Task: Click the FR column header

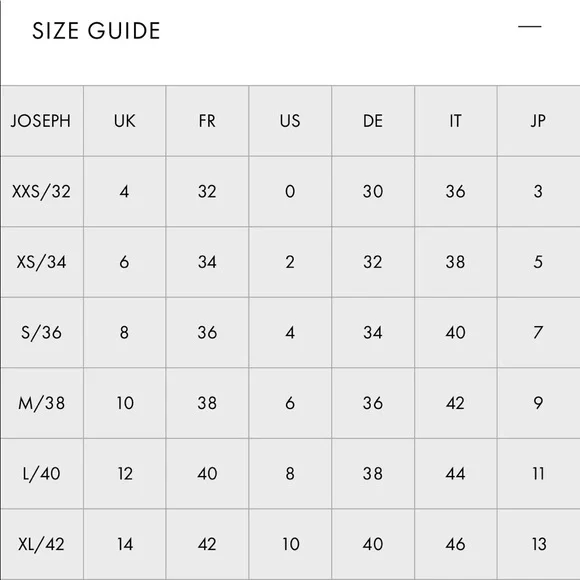Action: tap(207, 121)
